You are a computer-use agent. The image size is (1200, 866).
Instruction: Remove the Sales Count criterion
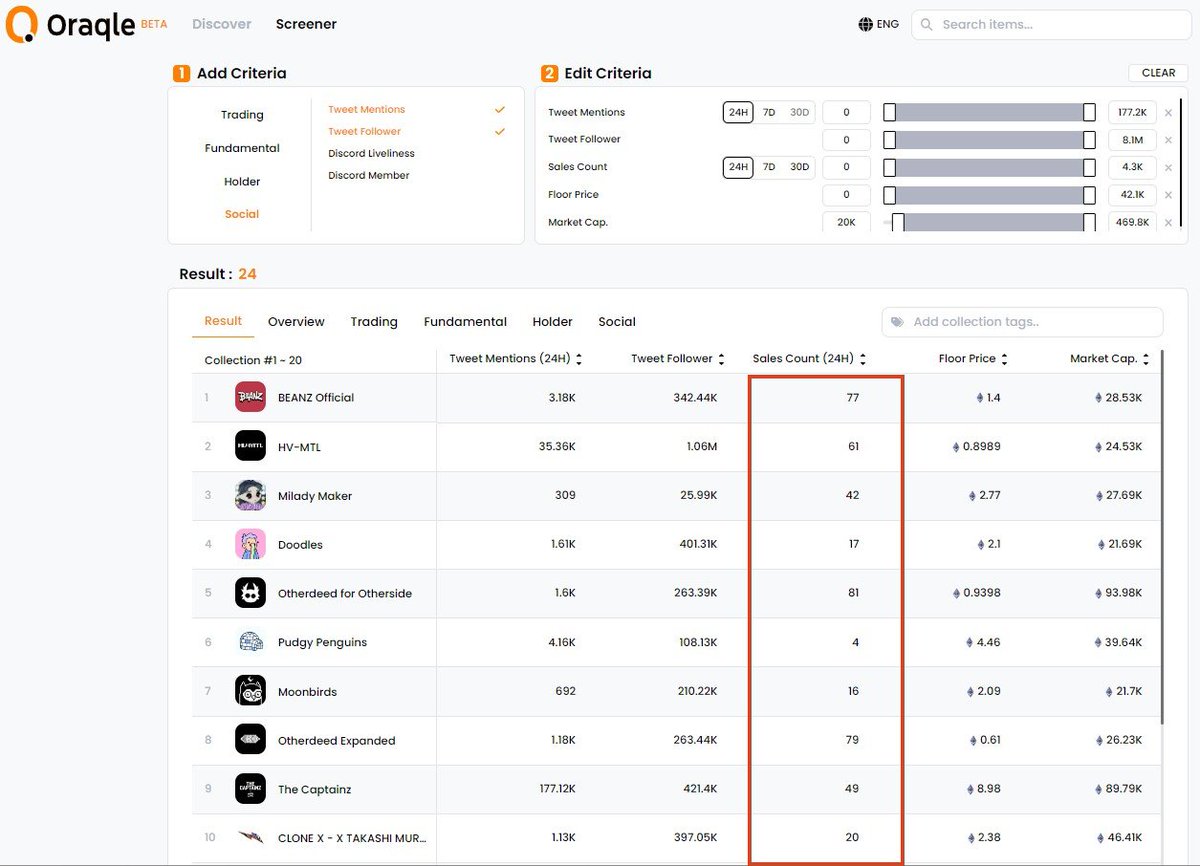click(1168, 167)
